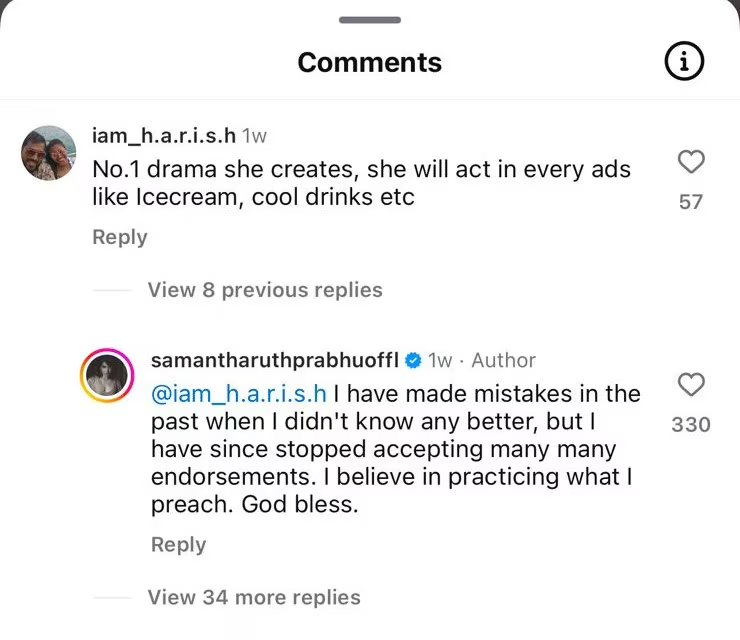This screenshot has height=640, width=740.
Task: Grab the sheet drag handle bar
Action: point(370,20)
